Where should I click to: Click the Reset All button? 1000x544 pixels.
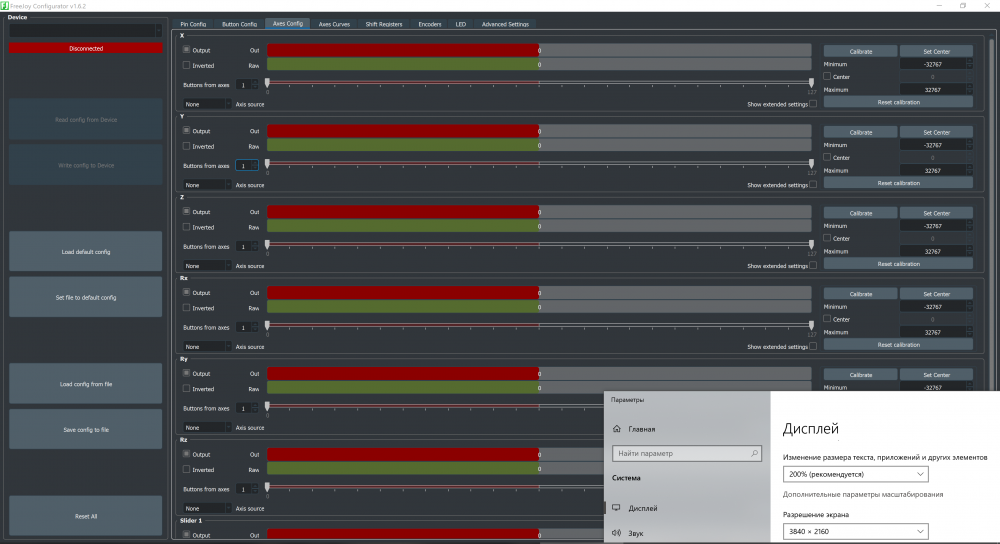(85, 516)
